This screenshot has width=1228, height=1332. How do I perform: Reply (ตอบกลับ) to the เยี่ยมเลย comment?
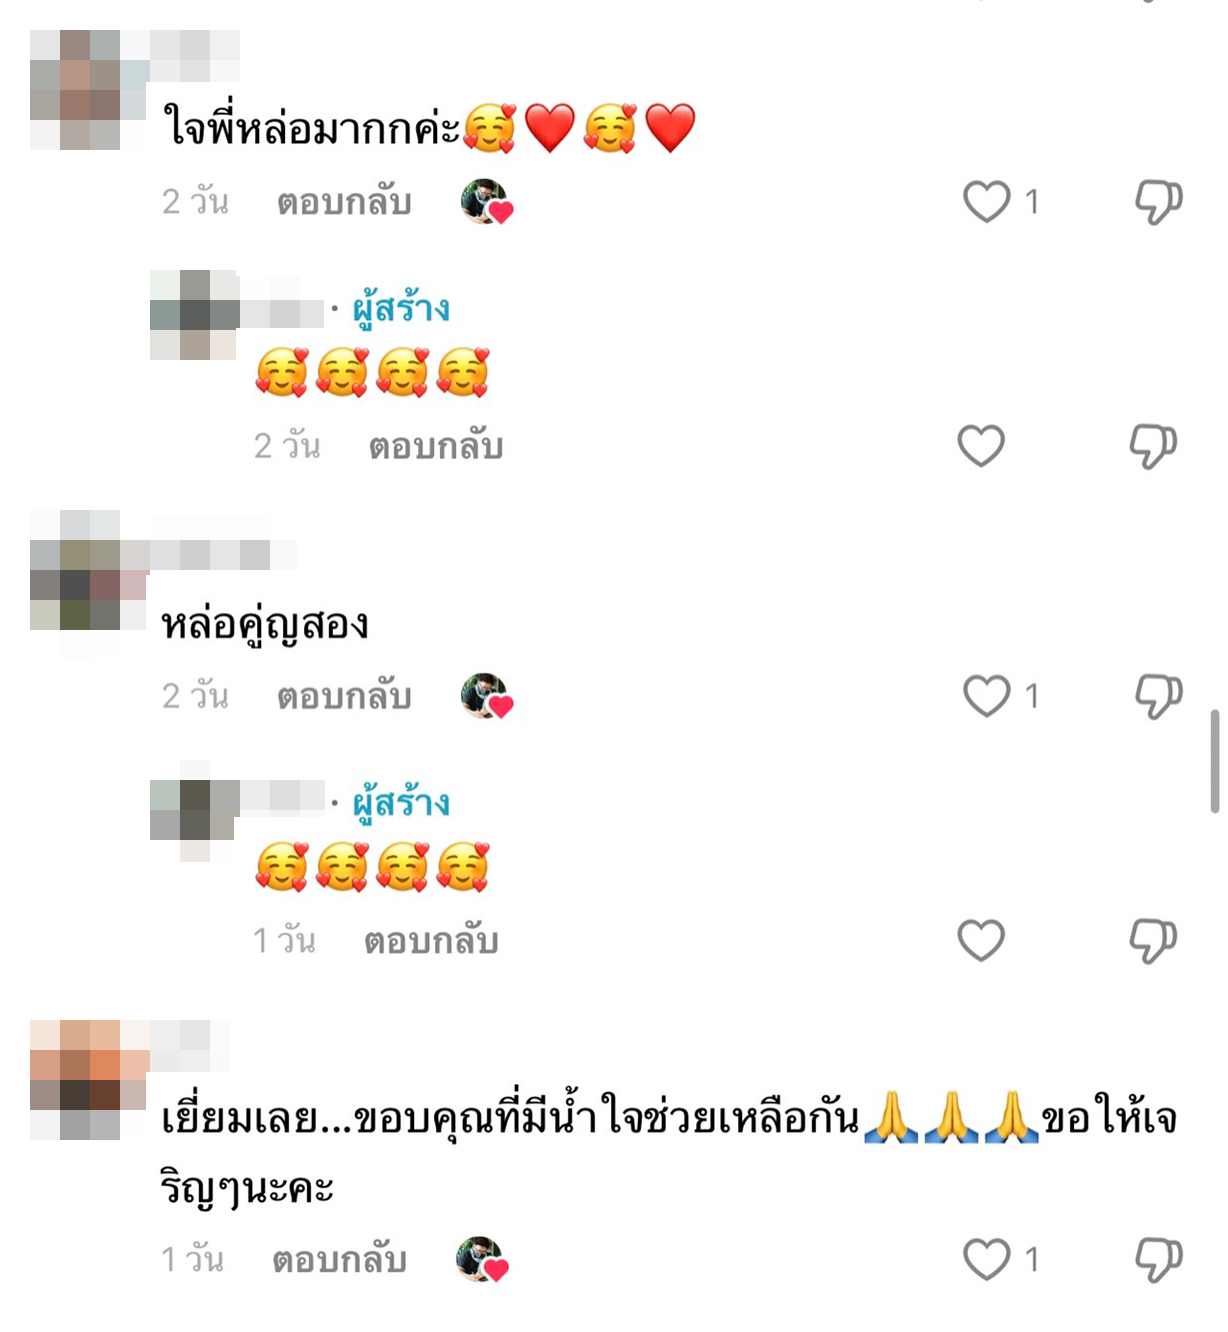coord(339,1260)
